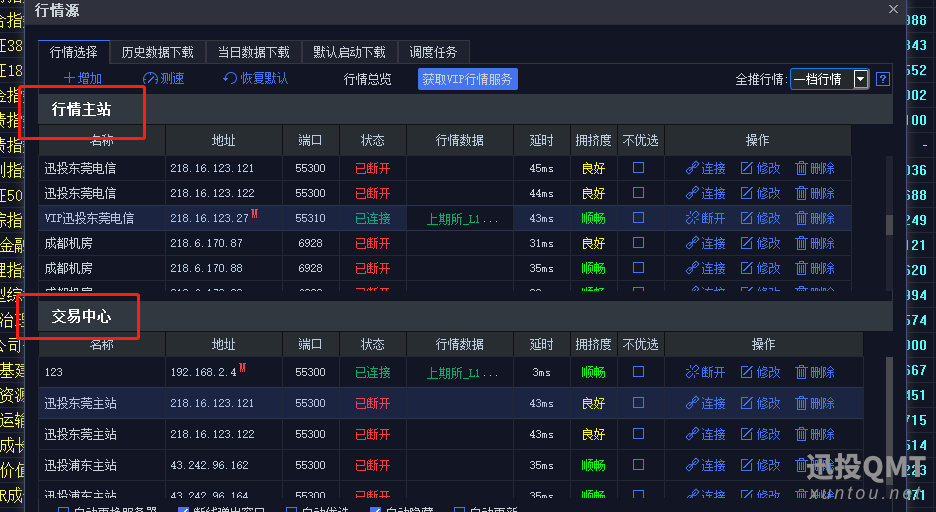Viewport: 936px width, 512px height.
Task: Edit the VIP迅投东莞电信 entry
Action: coord(760,218)
